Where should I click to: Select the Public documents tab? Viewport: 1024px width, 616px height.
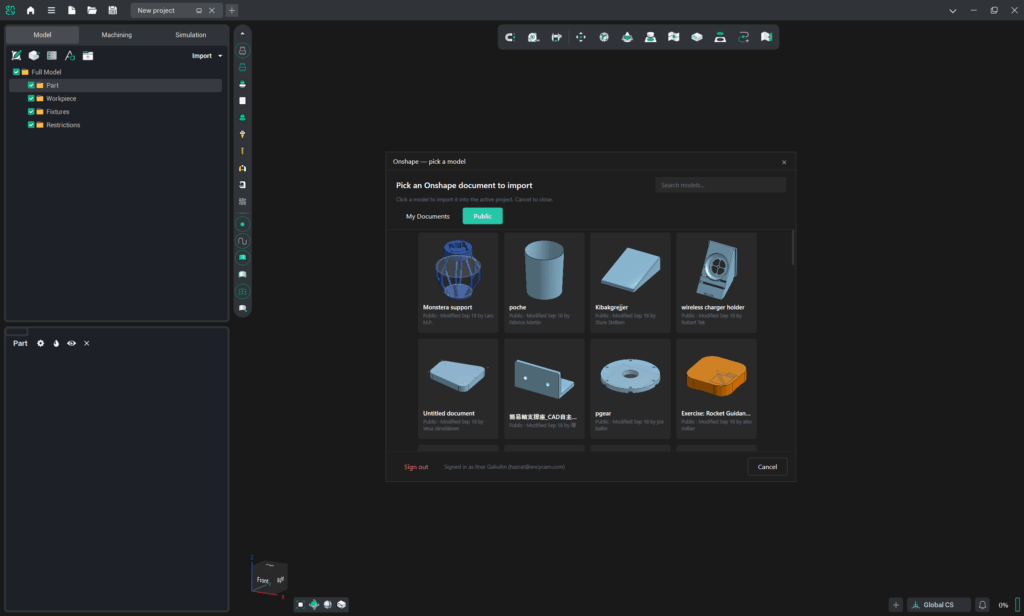point(483,216)
